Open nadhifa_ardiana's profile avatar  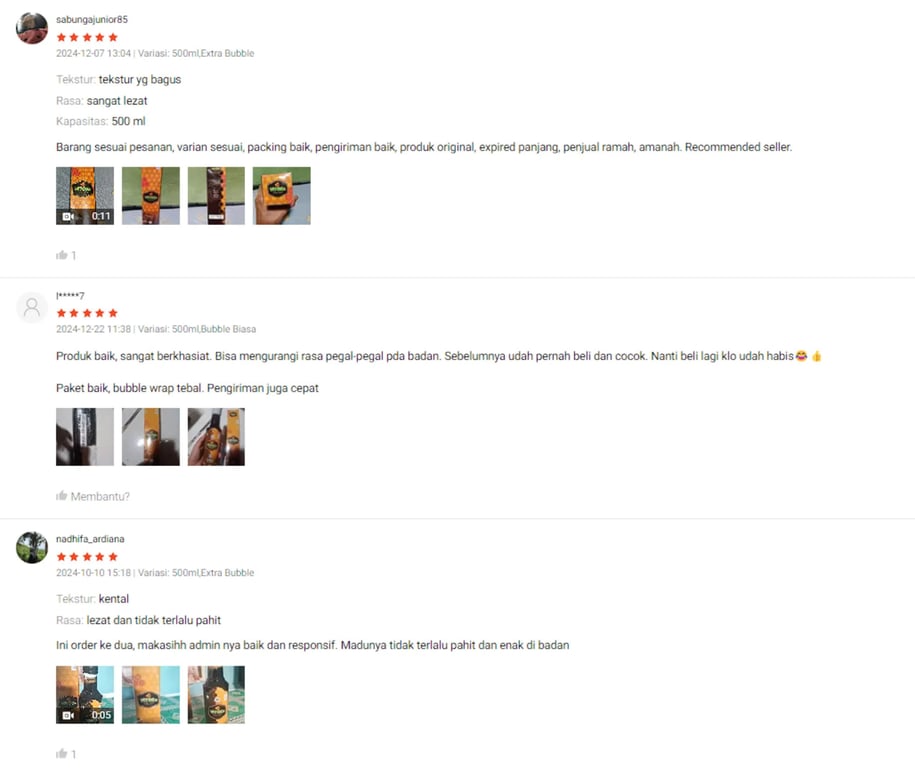tap(32, 547)
